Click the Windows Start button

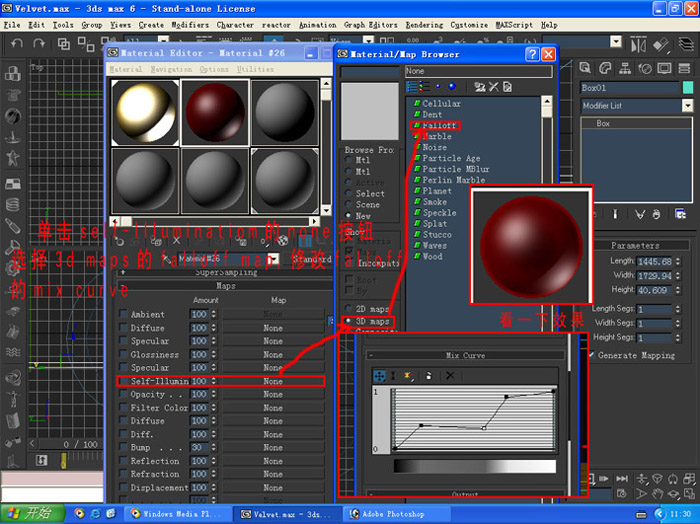(32, 513)
